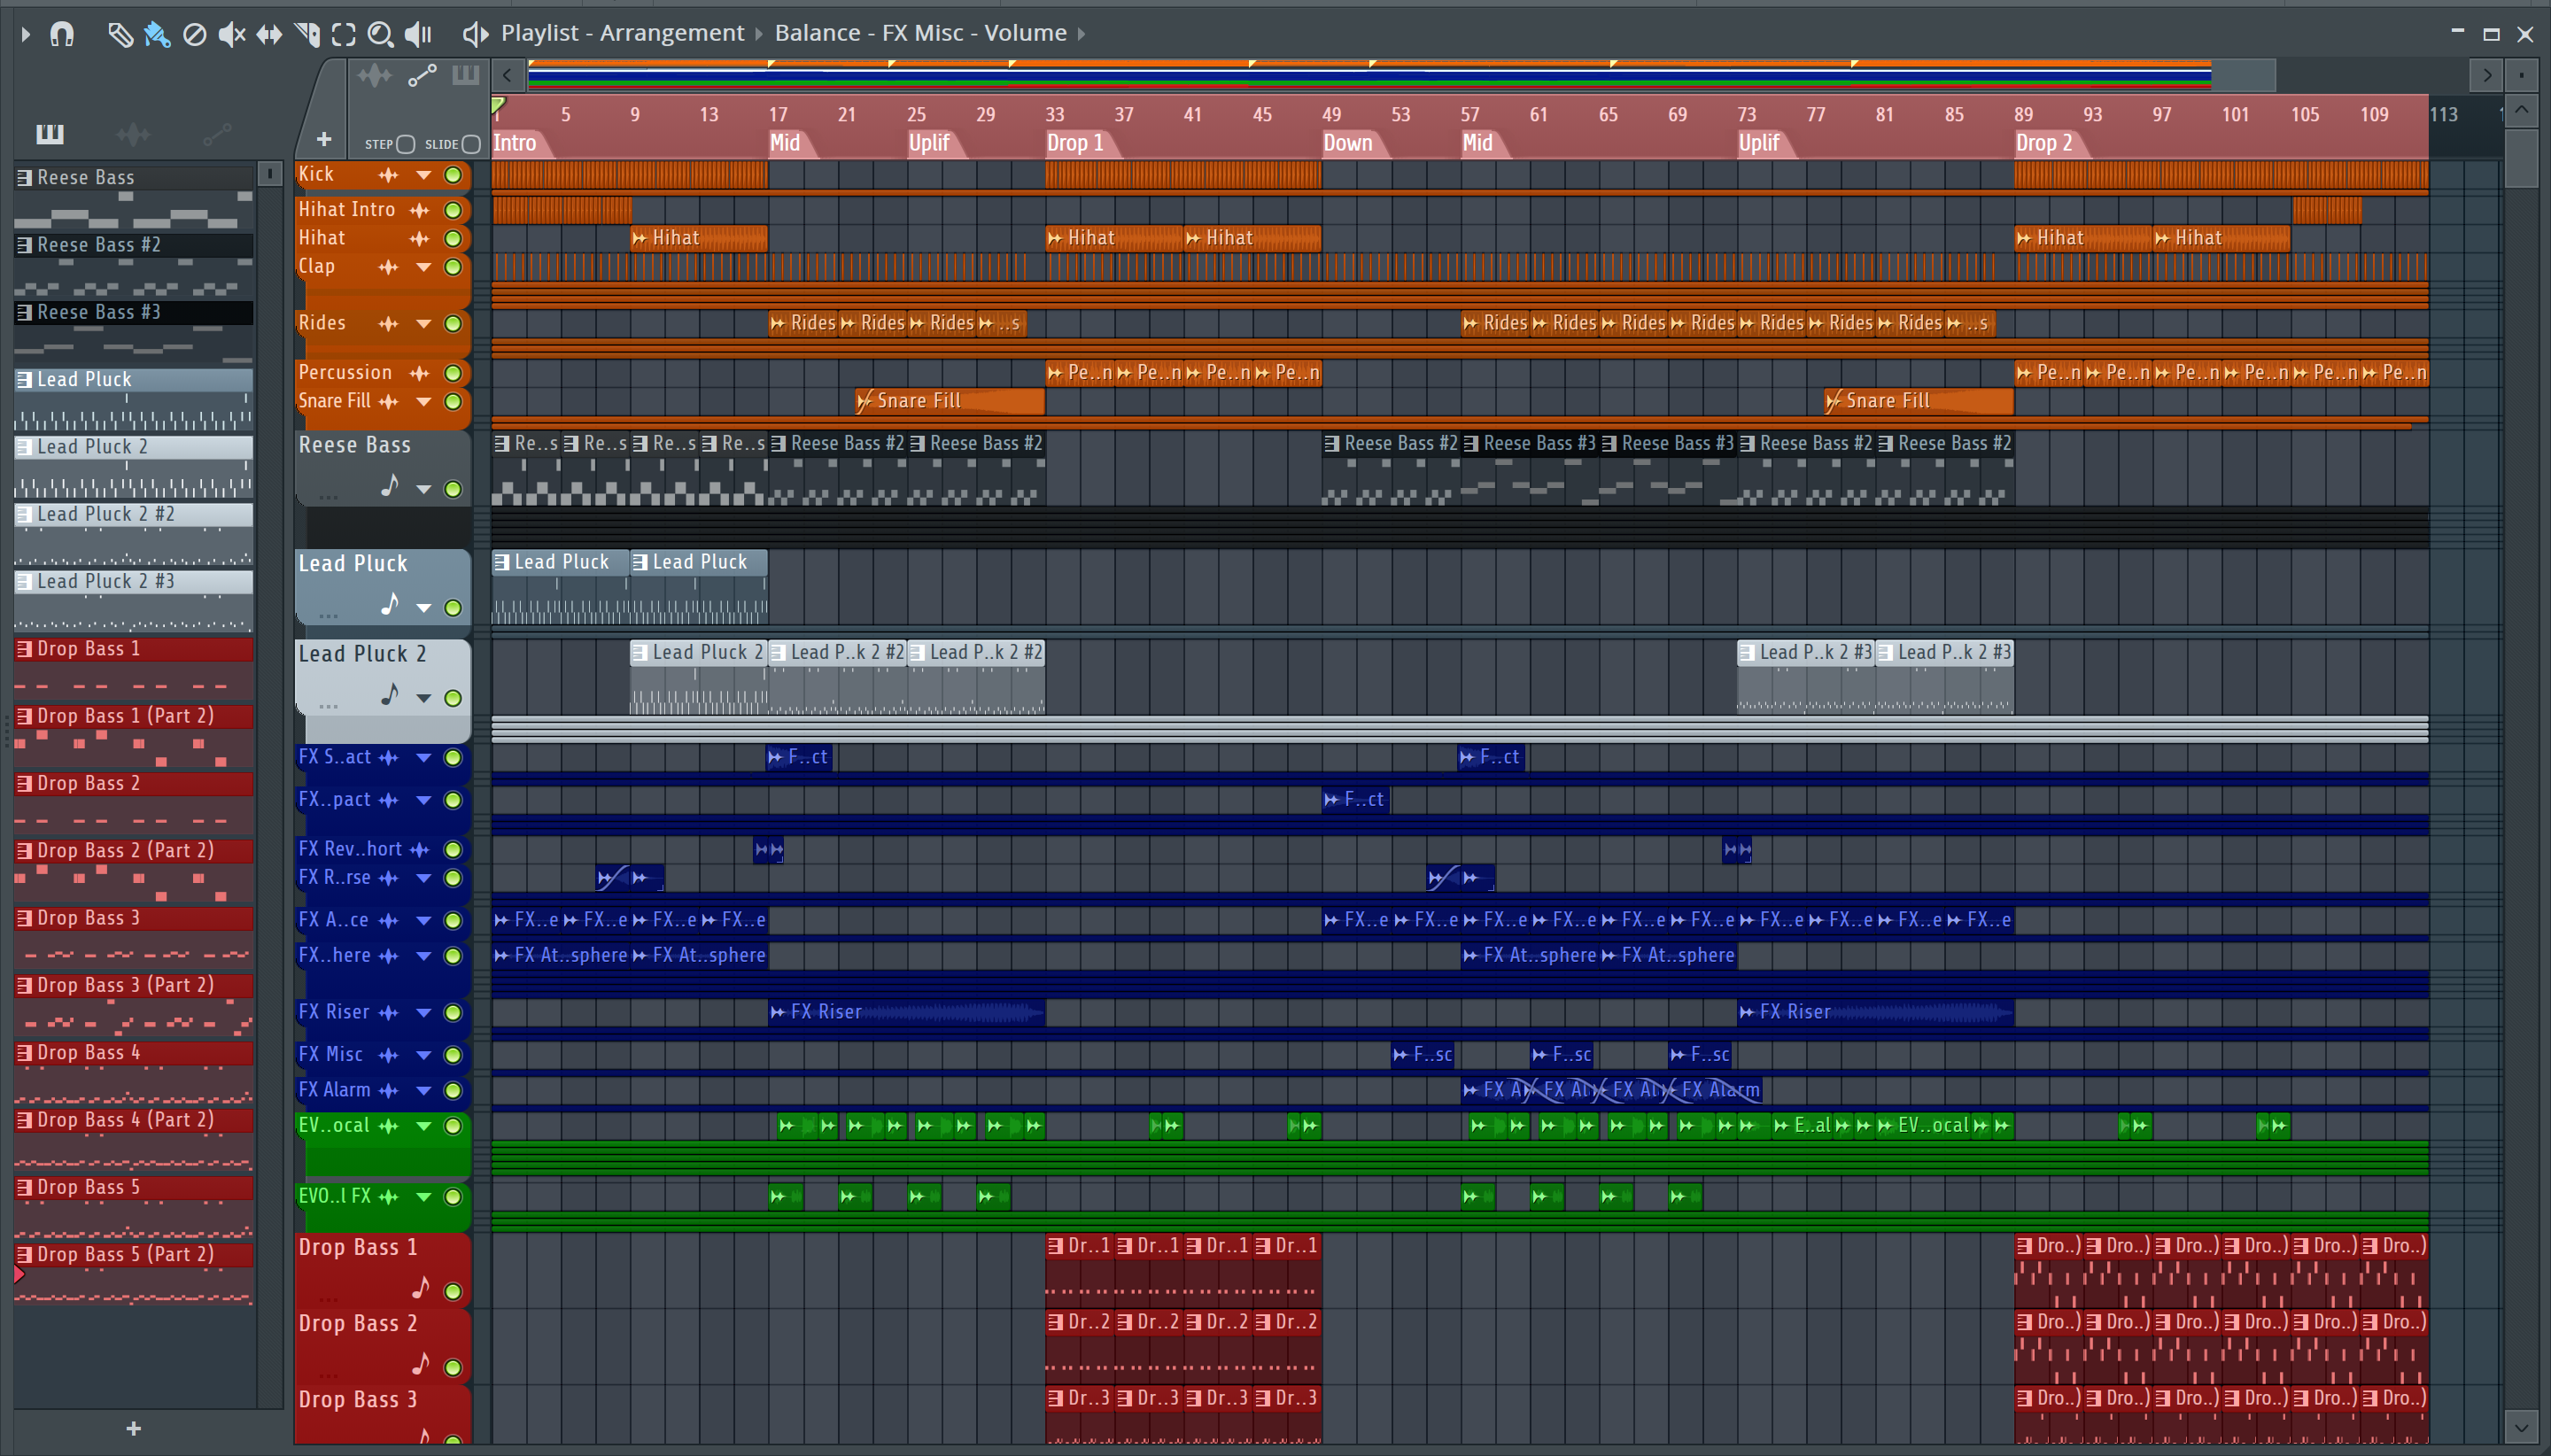
Task: Switch clip focus to audio clips
Action: coord(374,75)
